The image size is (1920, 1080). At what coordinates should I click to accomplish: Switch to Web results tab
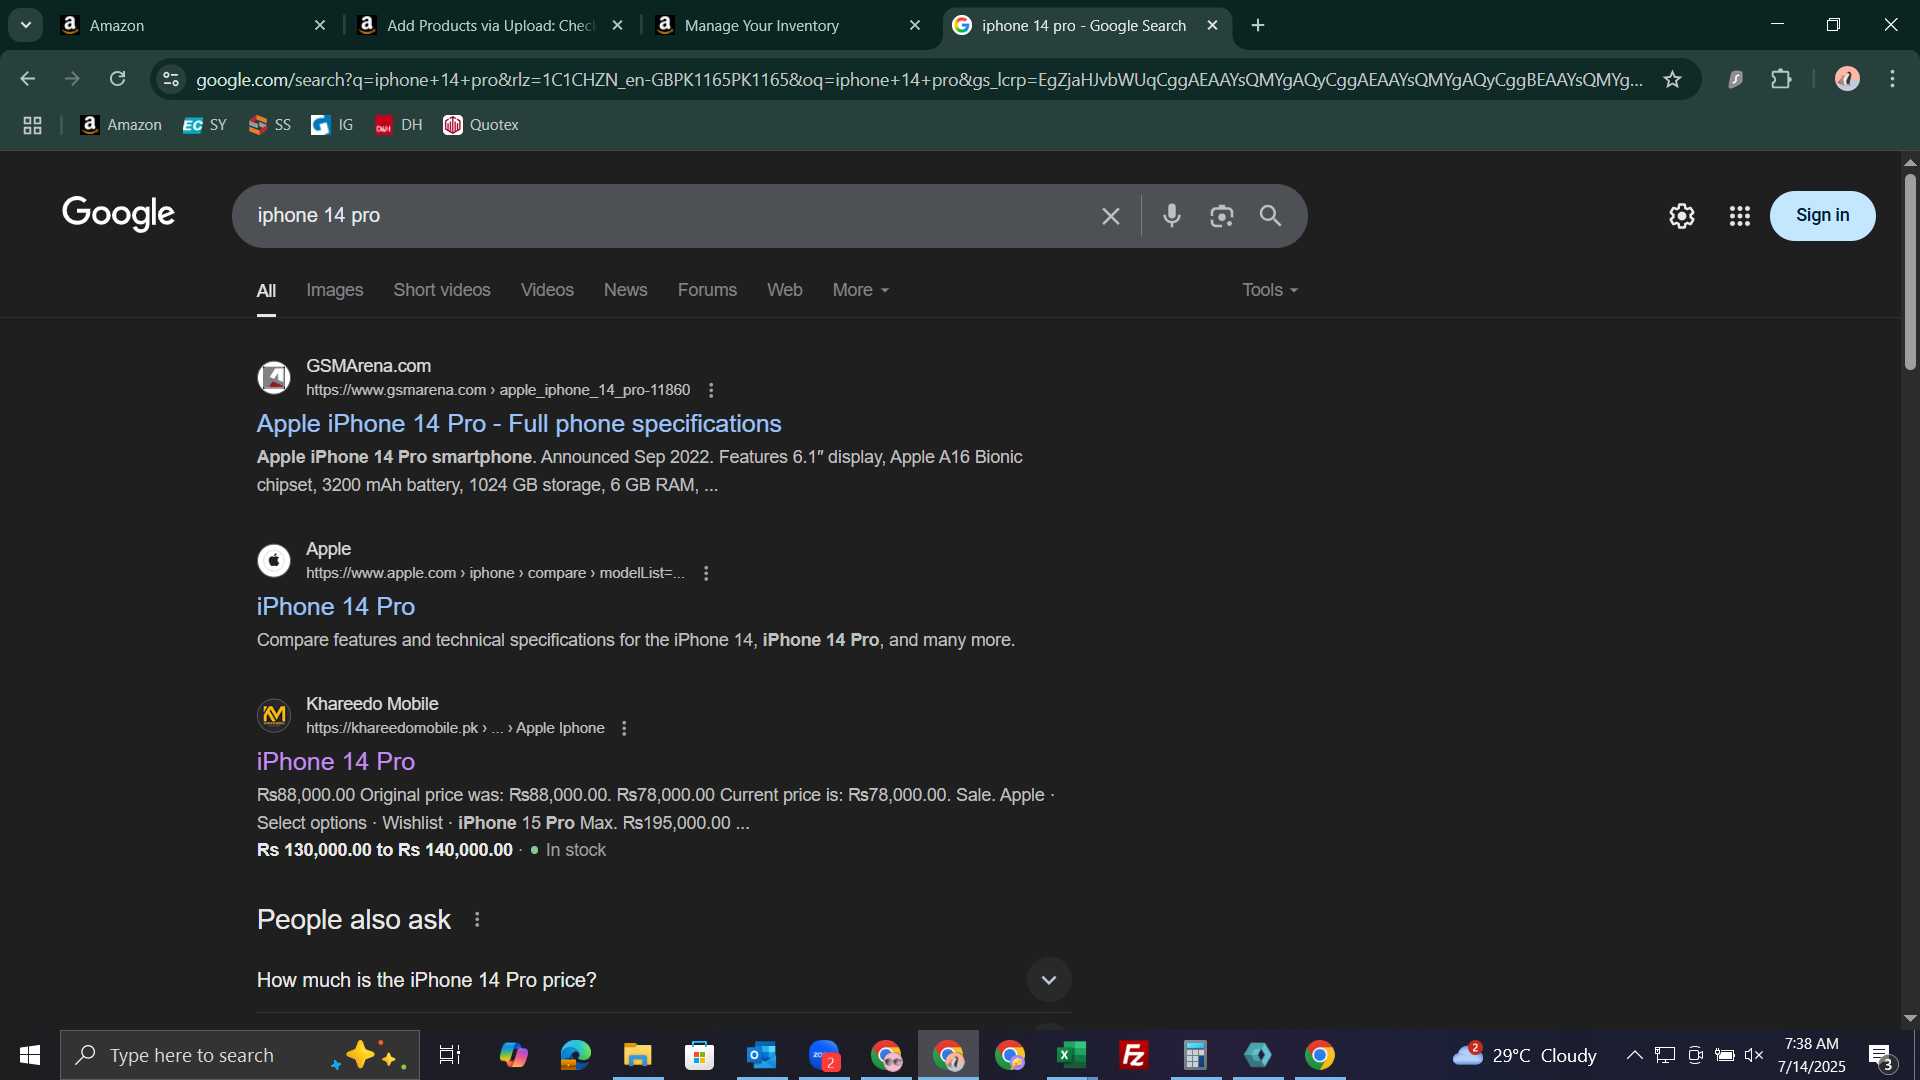coord(785,290)
